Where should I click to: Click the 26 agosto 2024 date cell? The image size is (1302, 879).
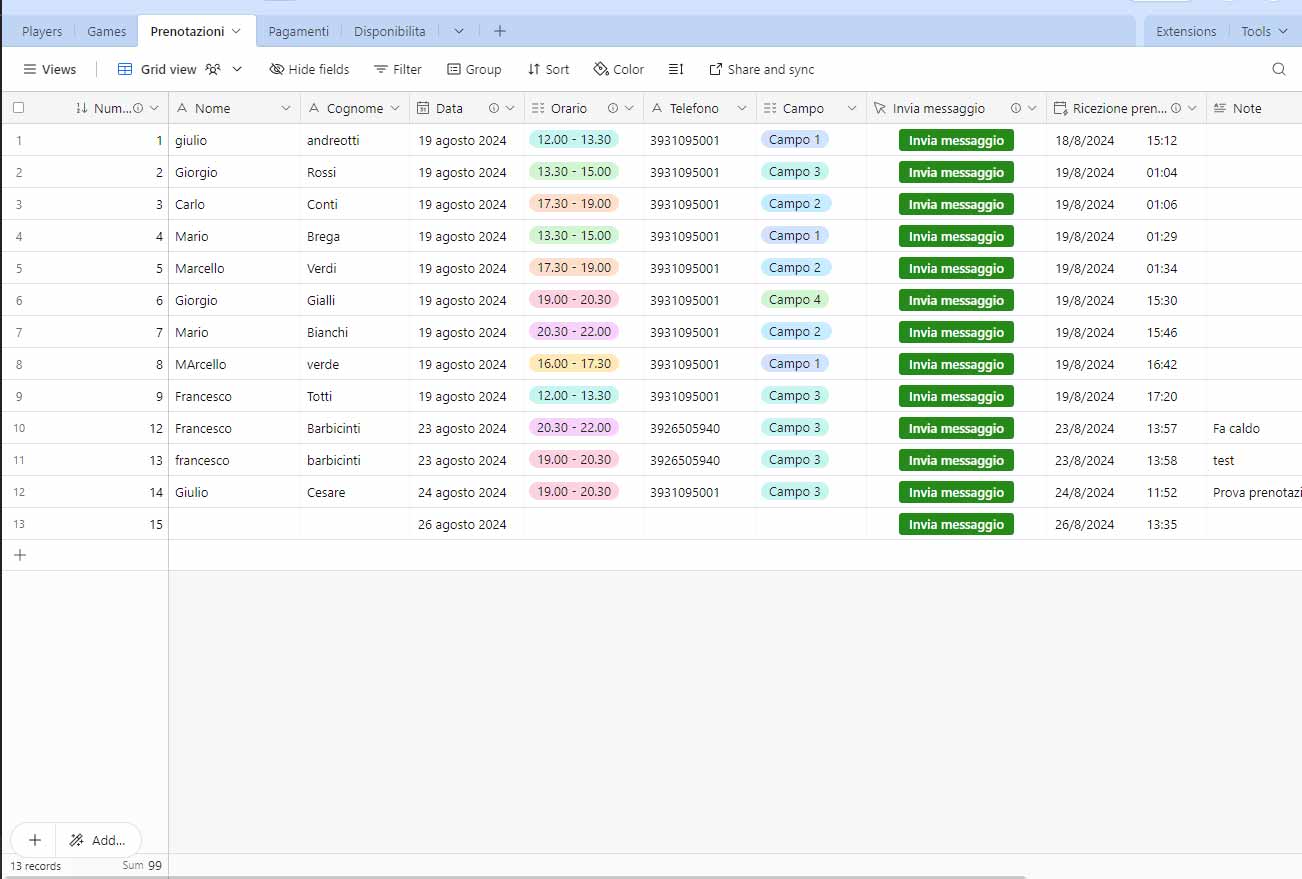click(467, 524)
